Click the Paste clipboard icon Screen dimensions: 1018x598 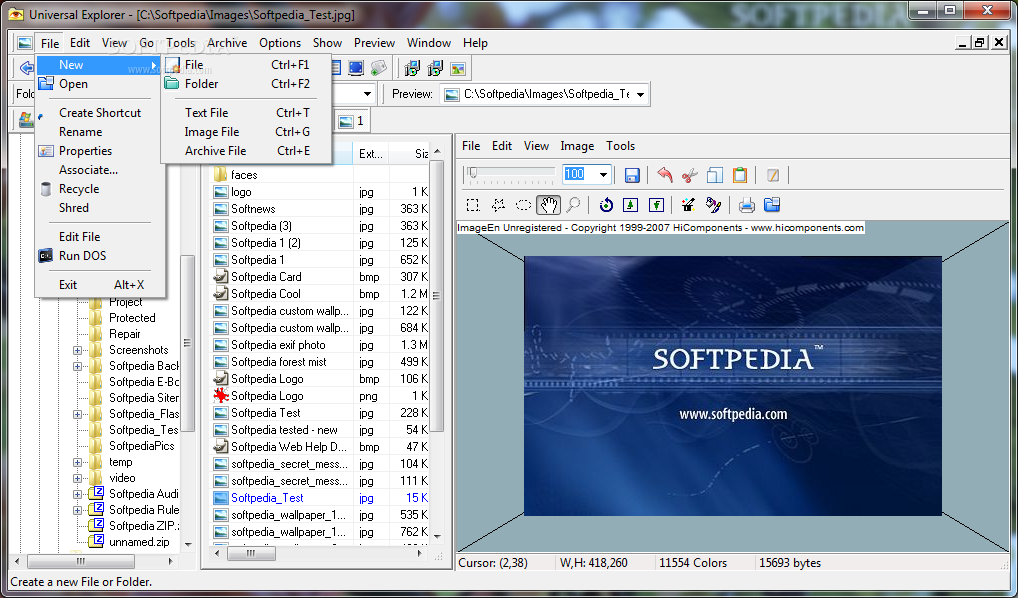click(739, 175)
